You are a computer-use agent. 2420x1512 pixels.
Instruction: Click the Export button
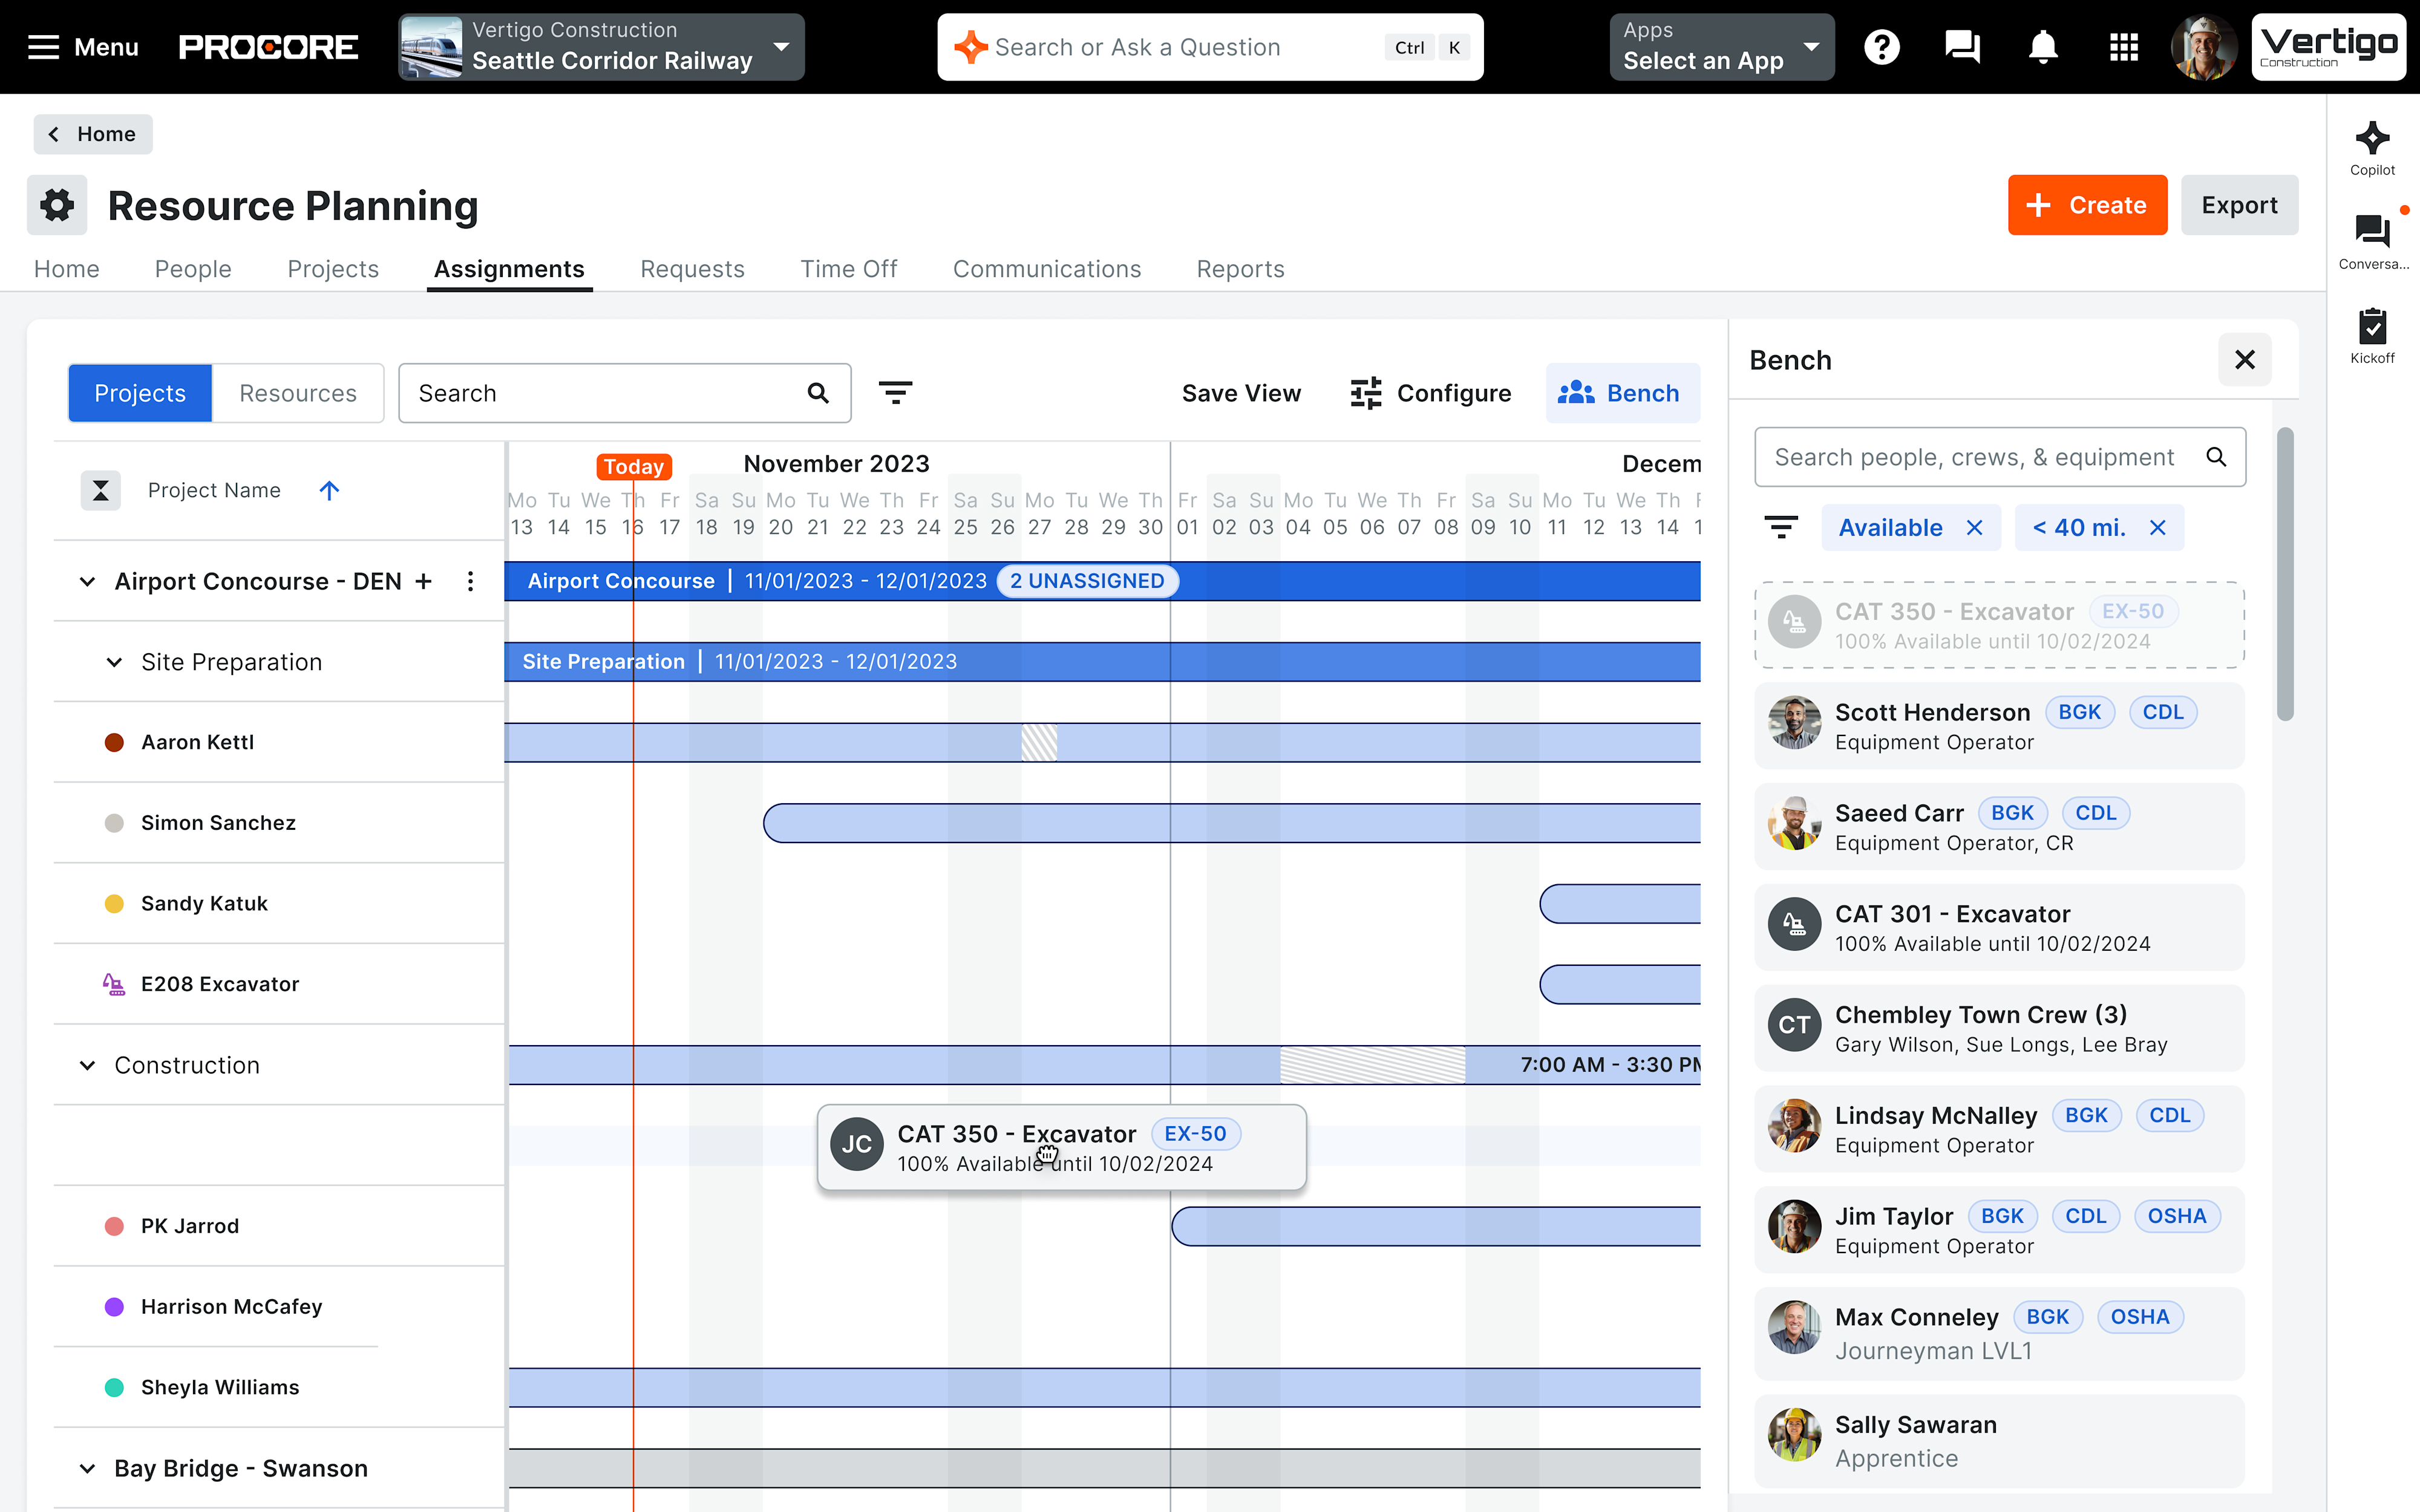(2239, 205)
